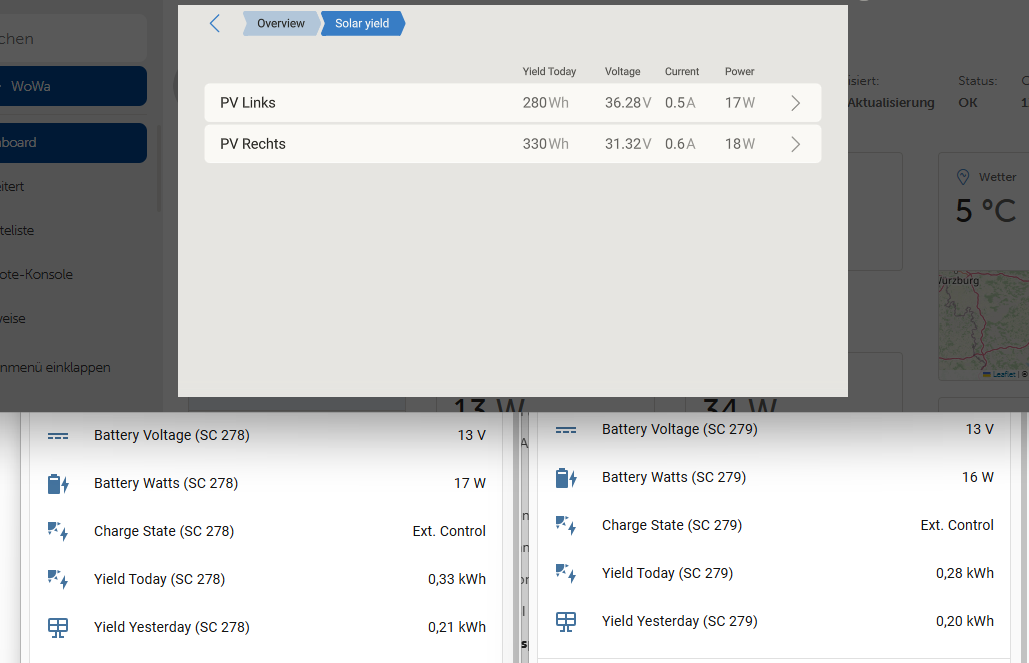Select the Solar yield breadcrumb tab
Image resolution: width=1029 pixels, height=663 pixels.
pos(362,24)
